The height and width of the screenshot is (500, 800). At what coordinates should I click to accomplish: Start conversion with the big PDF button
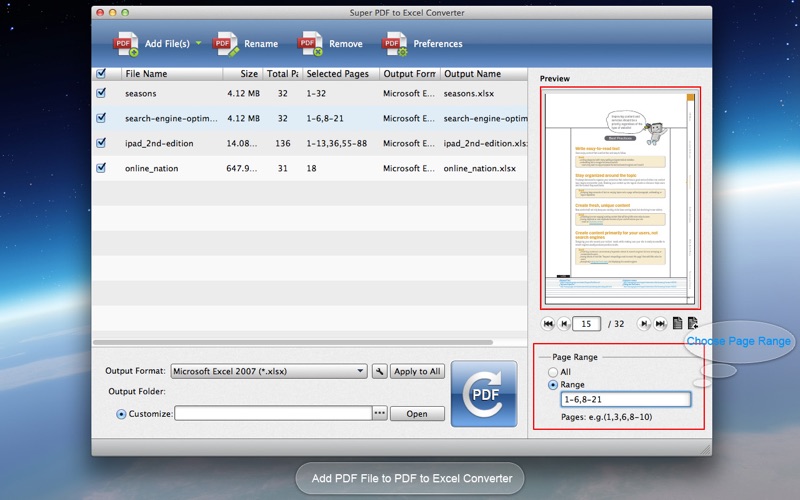coord(484,394)
